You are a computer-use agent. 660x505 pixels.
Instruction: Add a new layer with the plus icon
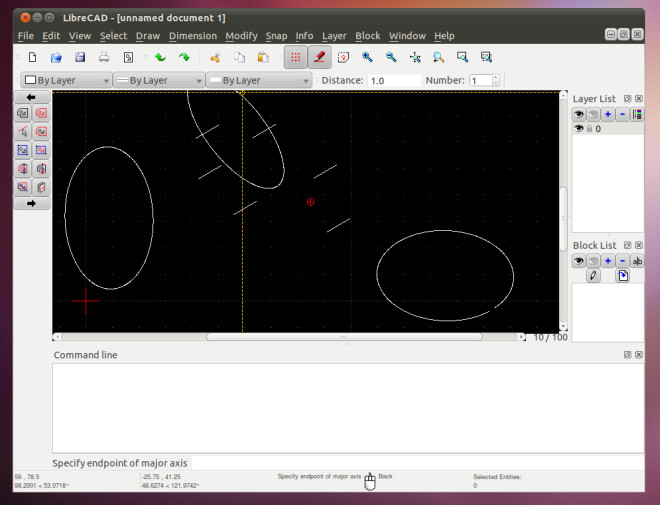tap(608, 114)
